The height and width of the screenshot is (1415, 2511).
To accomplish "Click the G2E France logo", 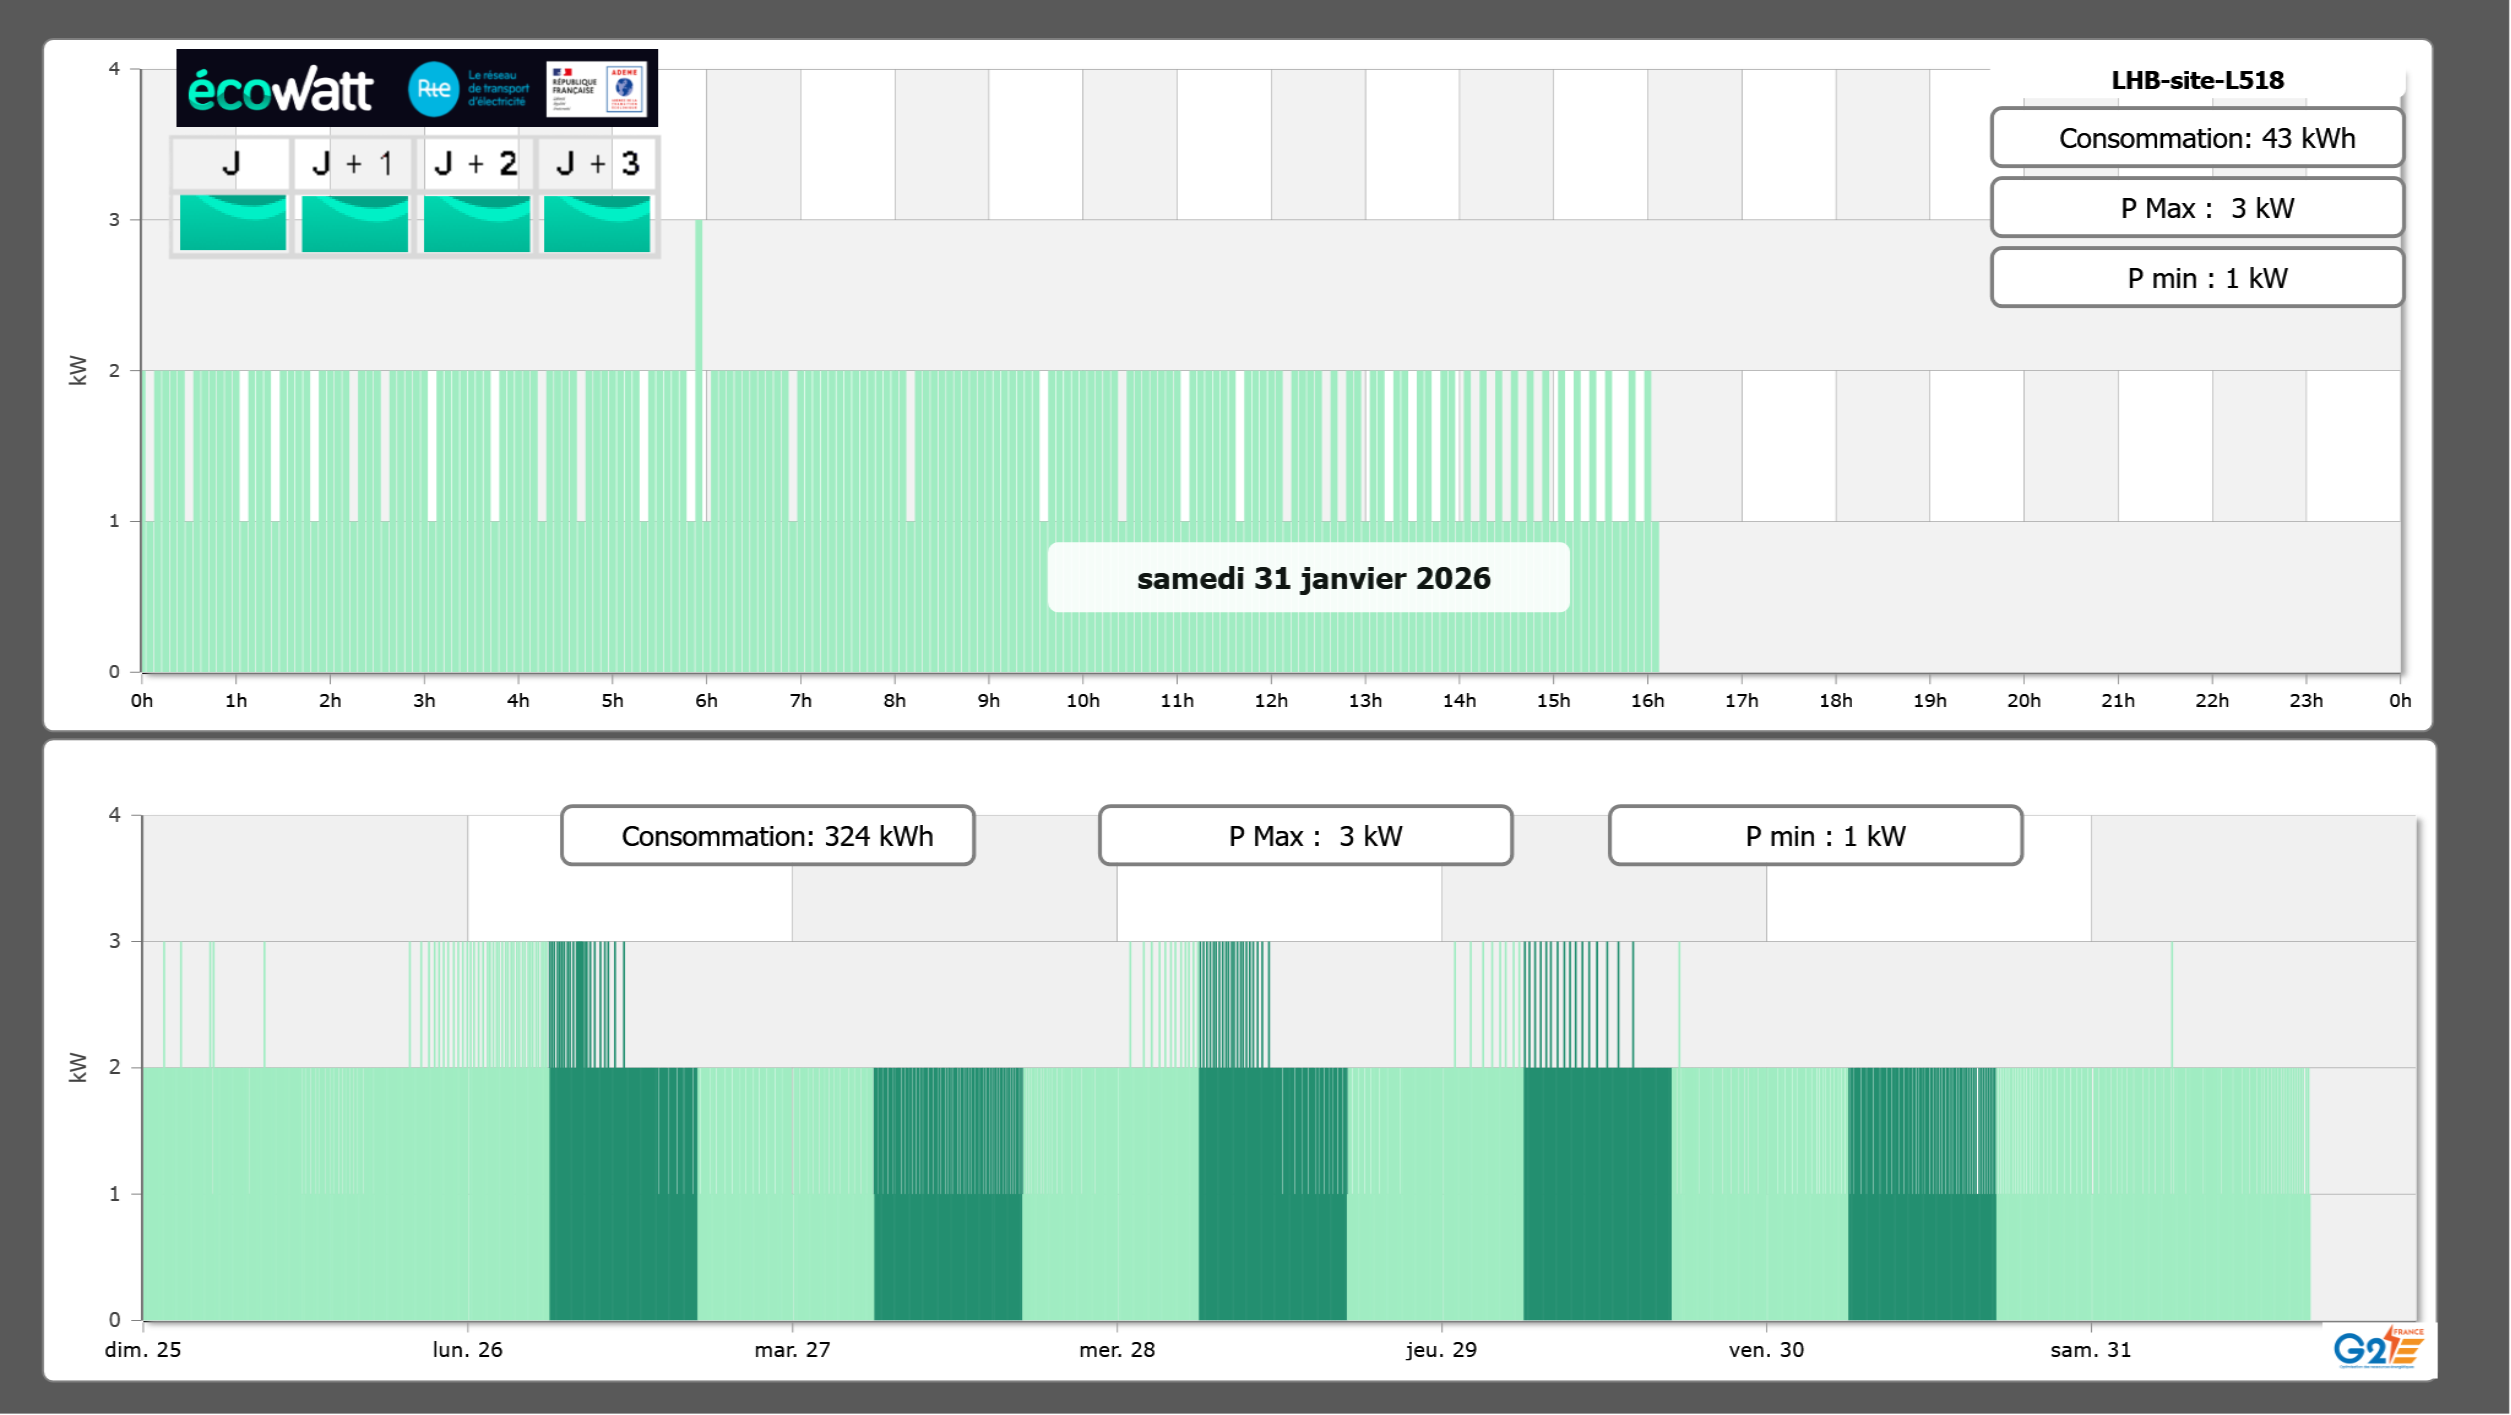I will (x=2378, y=1347).
